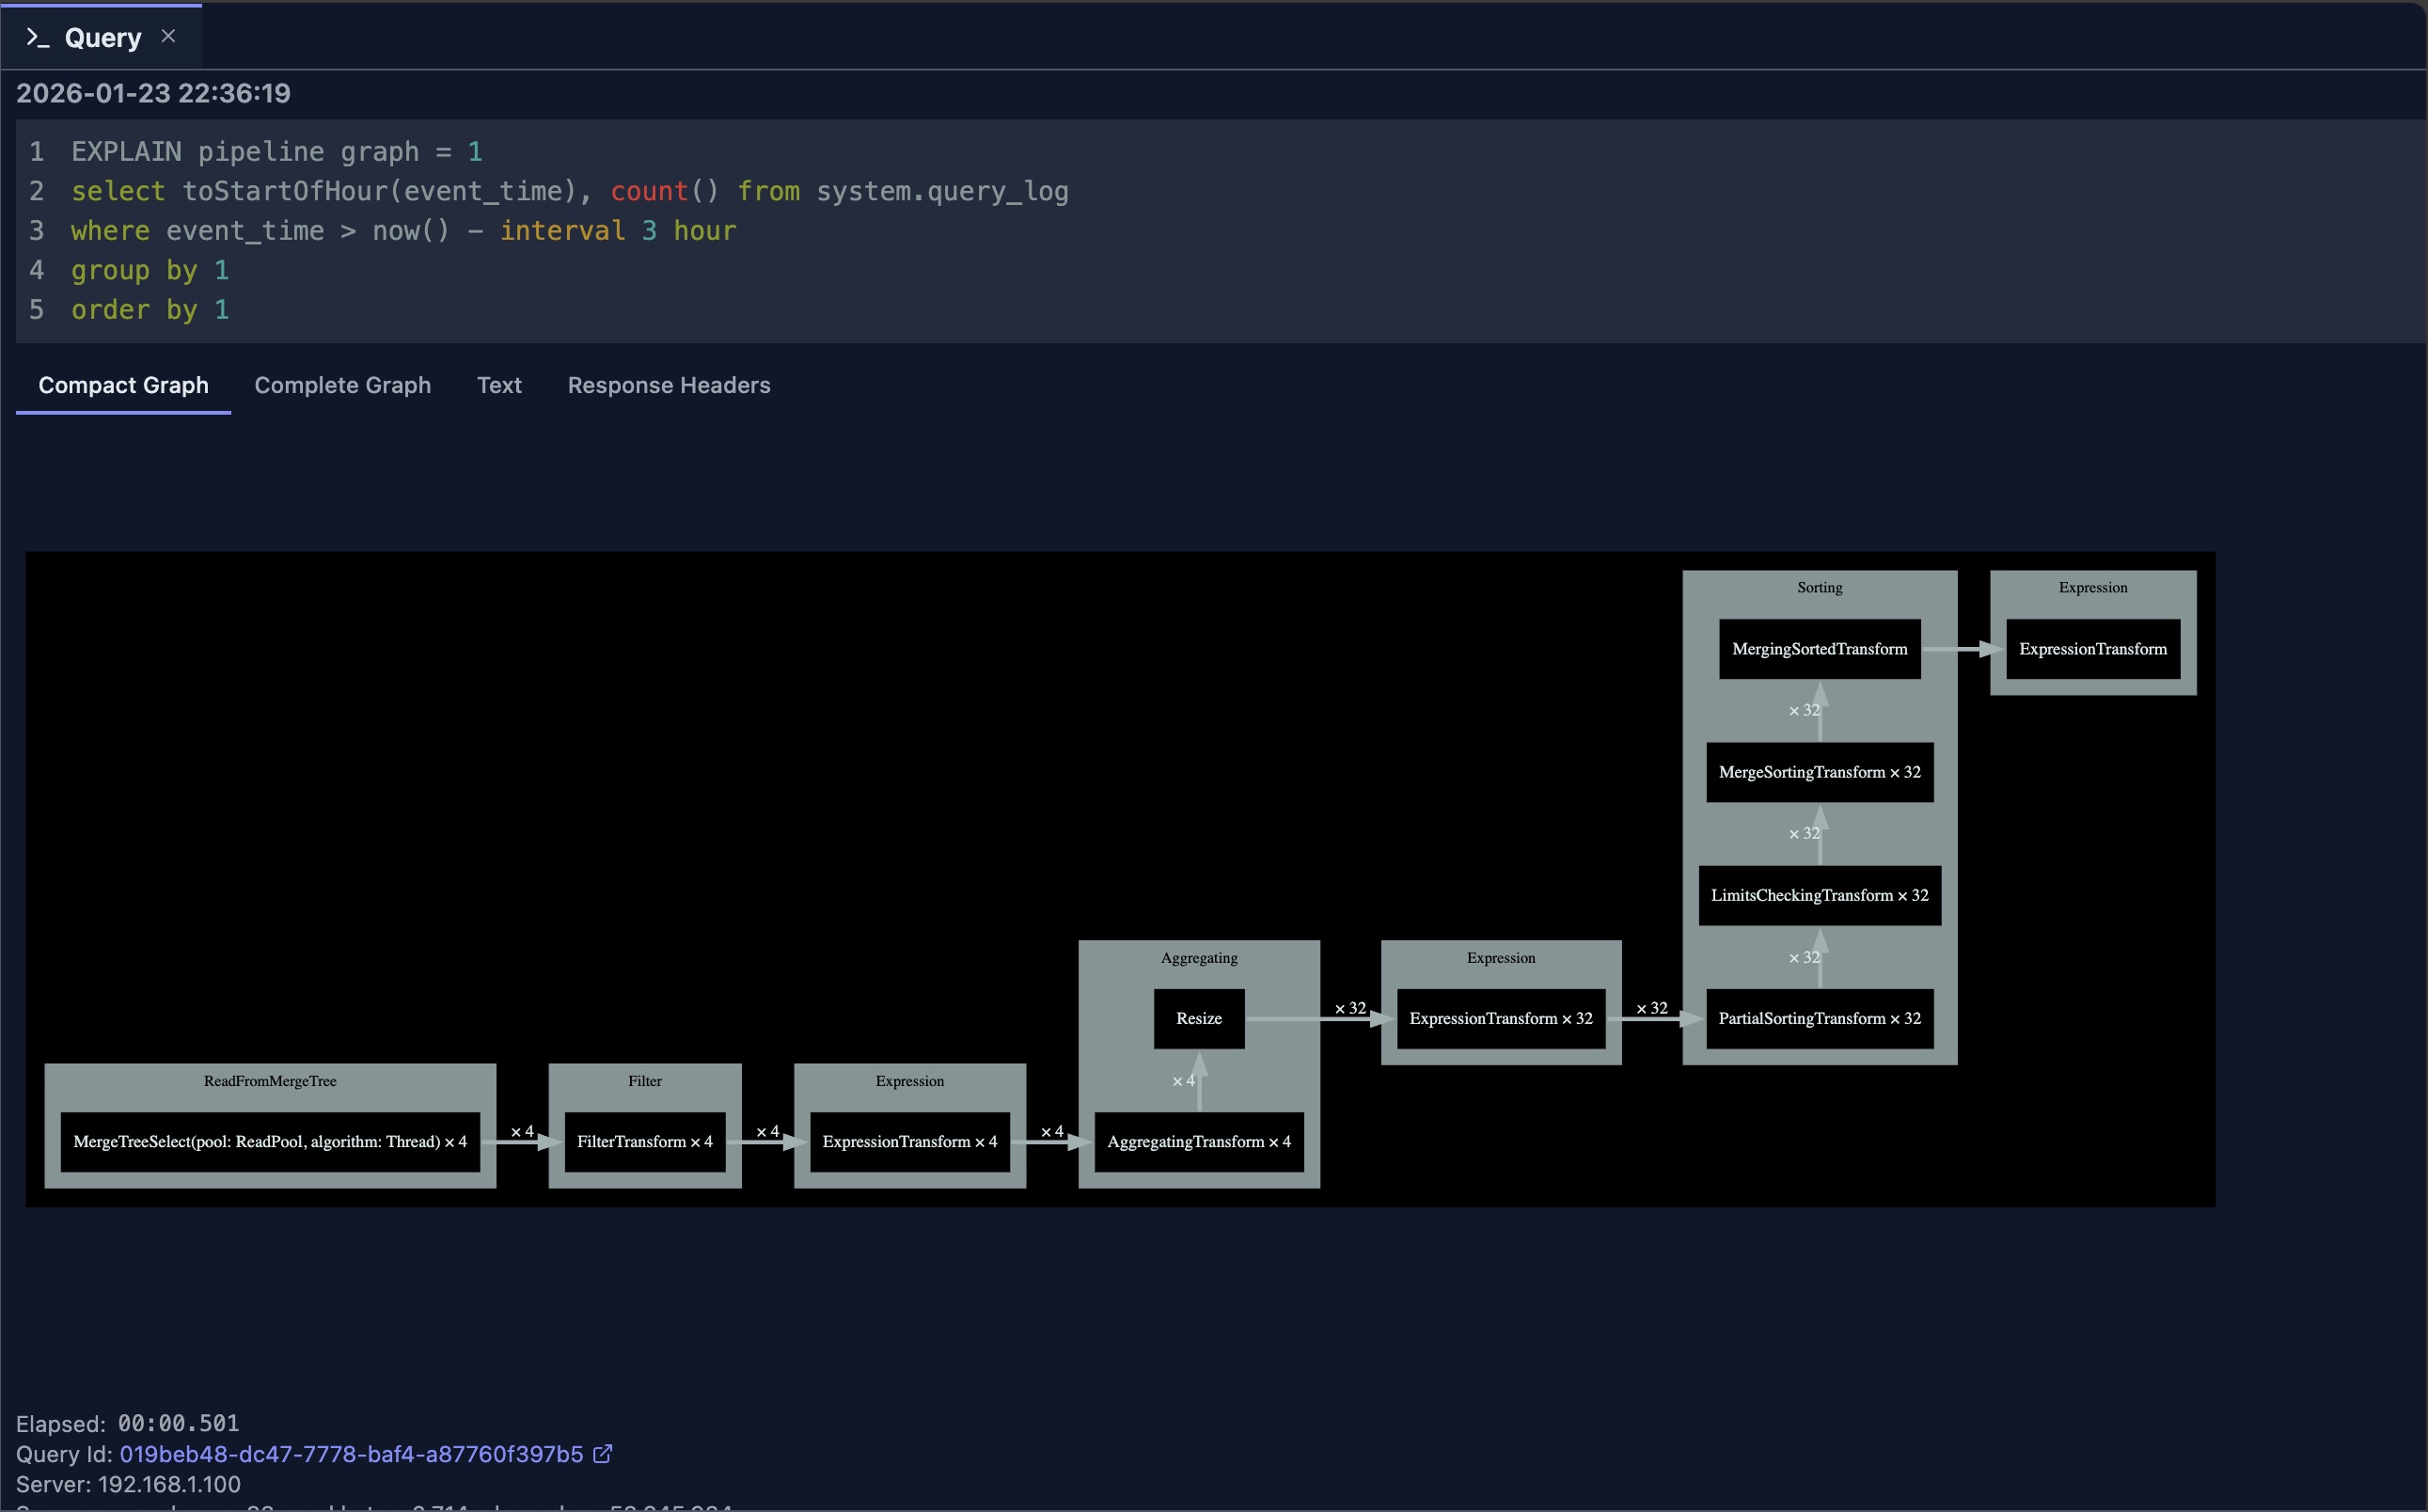Close the Query tab
Image resolution: width=2428 pixels, height=1512 pixels.
pos(168,35)
